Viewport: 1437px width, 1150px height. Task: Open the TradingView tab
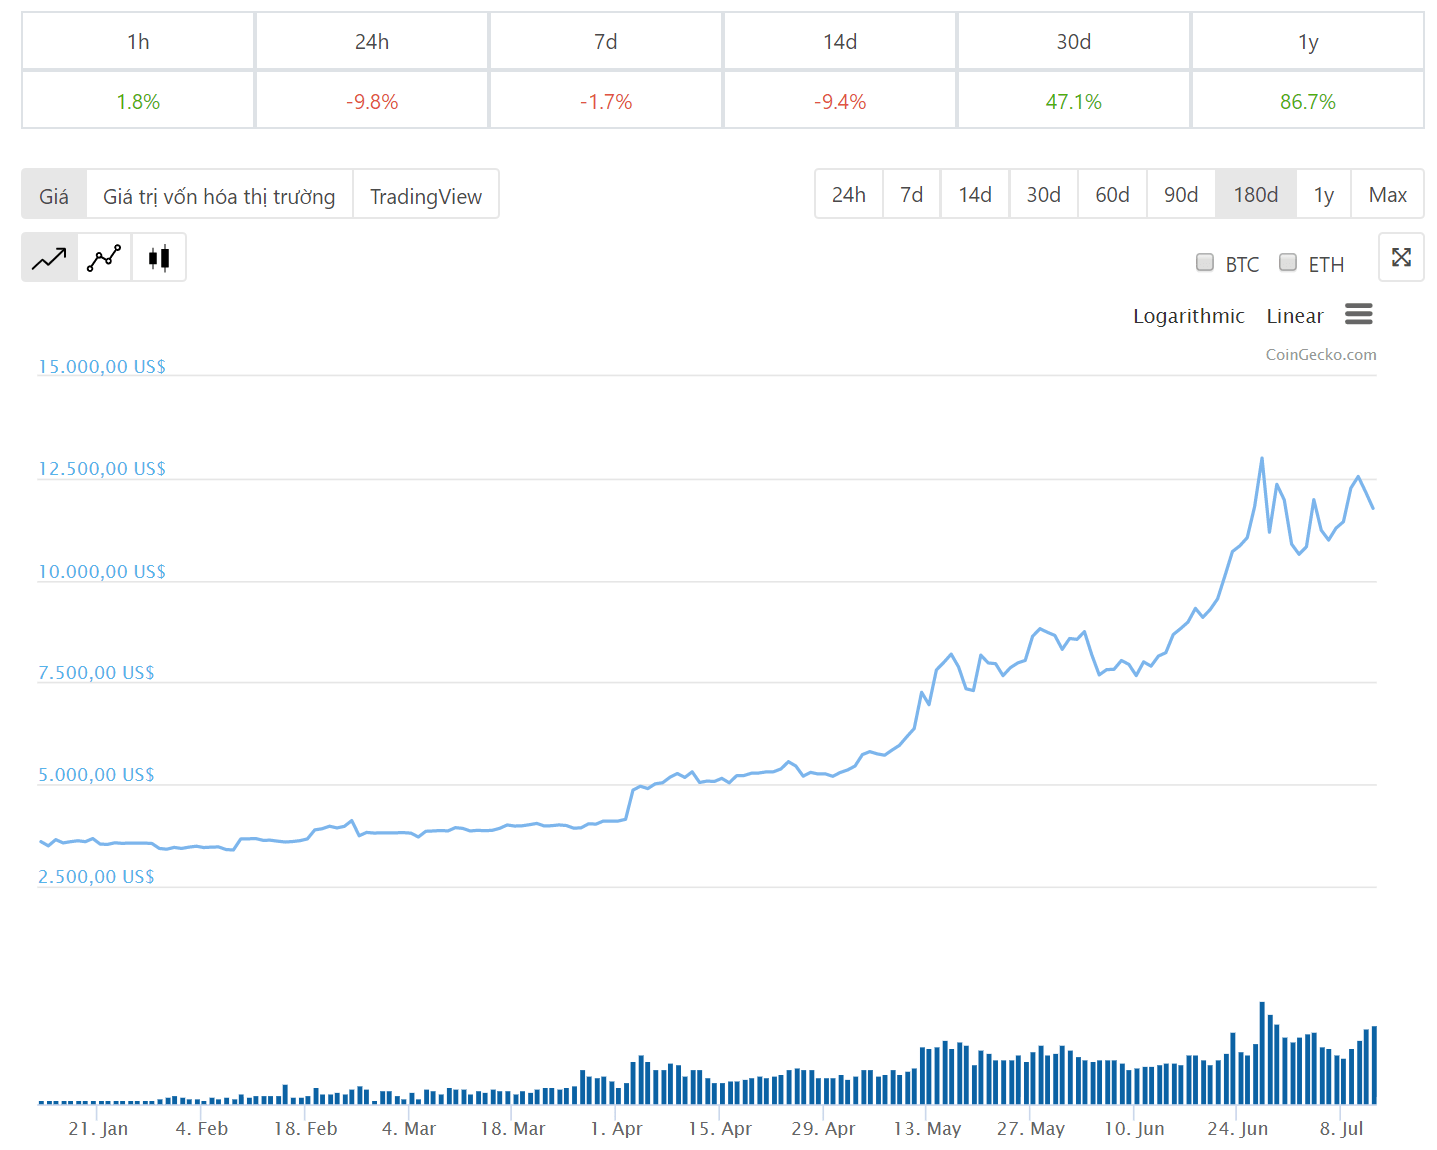[426, 195]
